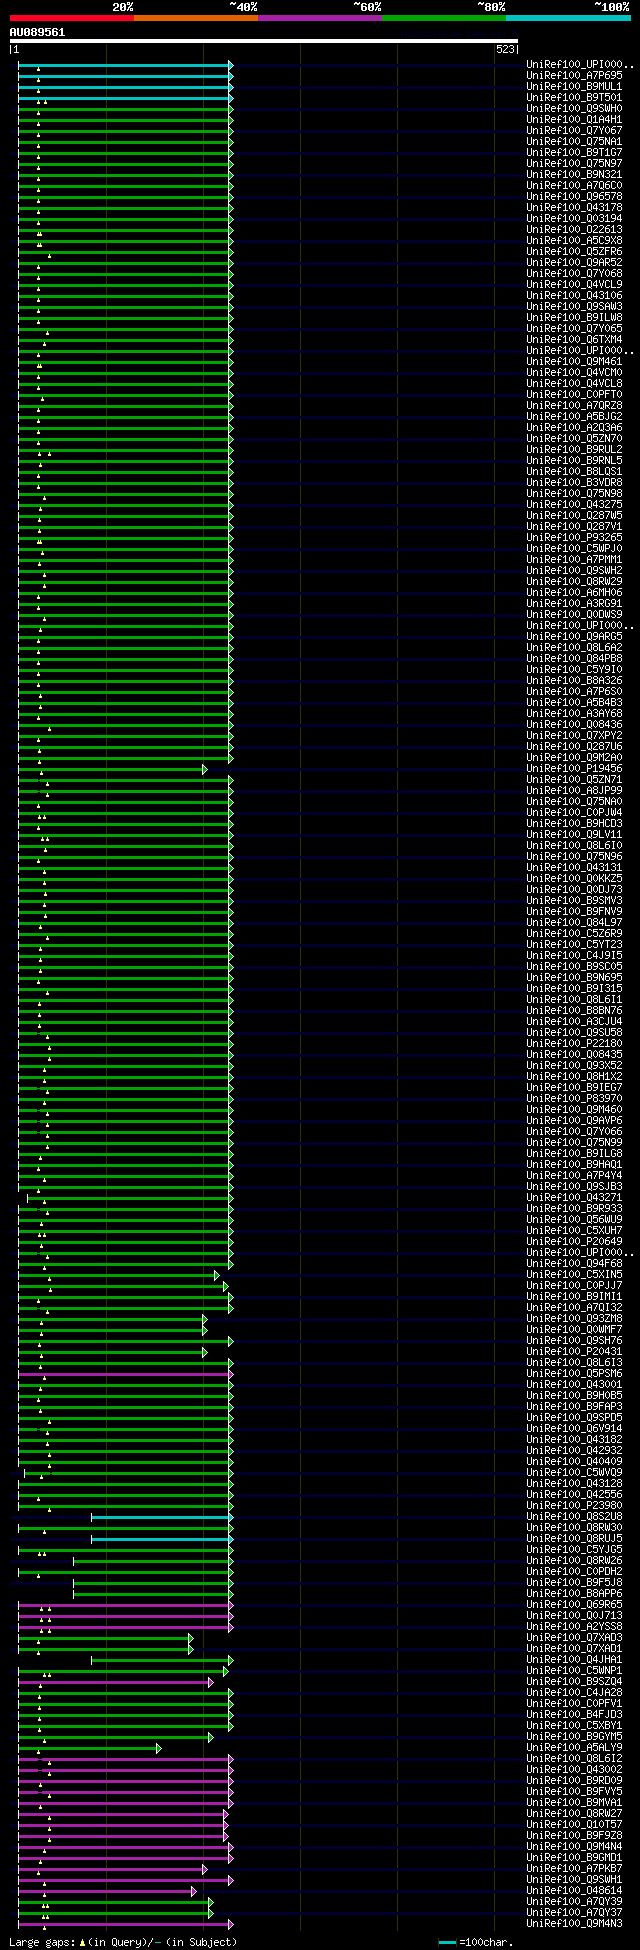The image size is (640, 1950).
Task: Select last hit UniRef100_Q9M4N3
Action: tap(574, 1923)
